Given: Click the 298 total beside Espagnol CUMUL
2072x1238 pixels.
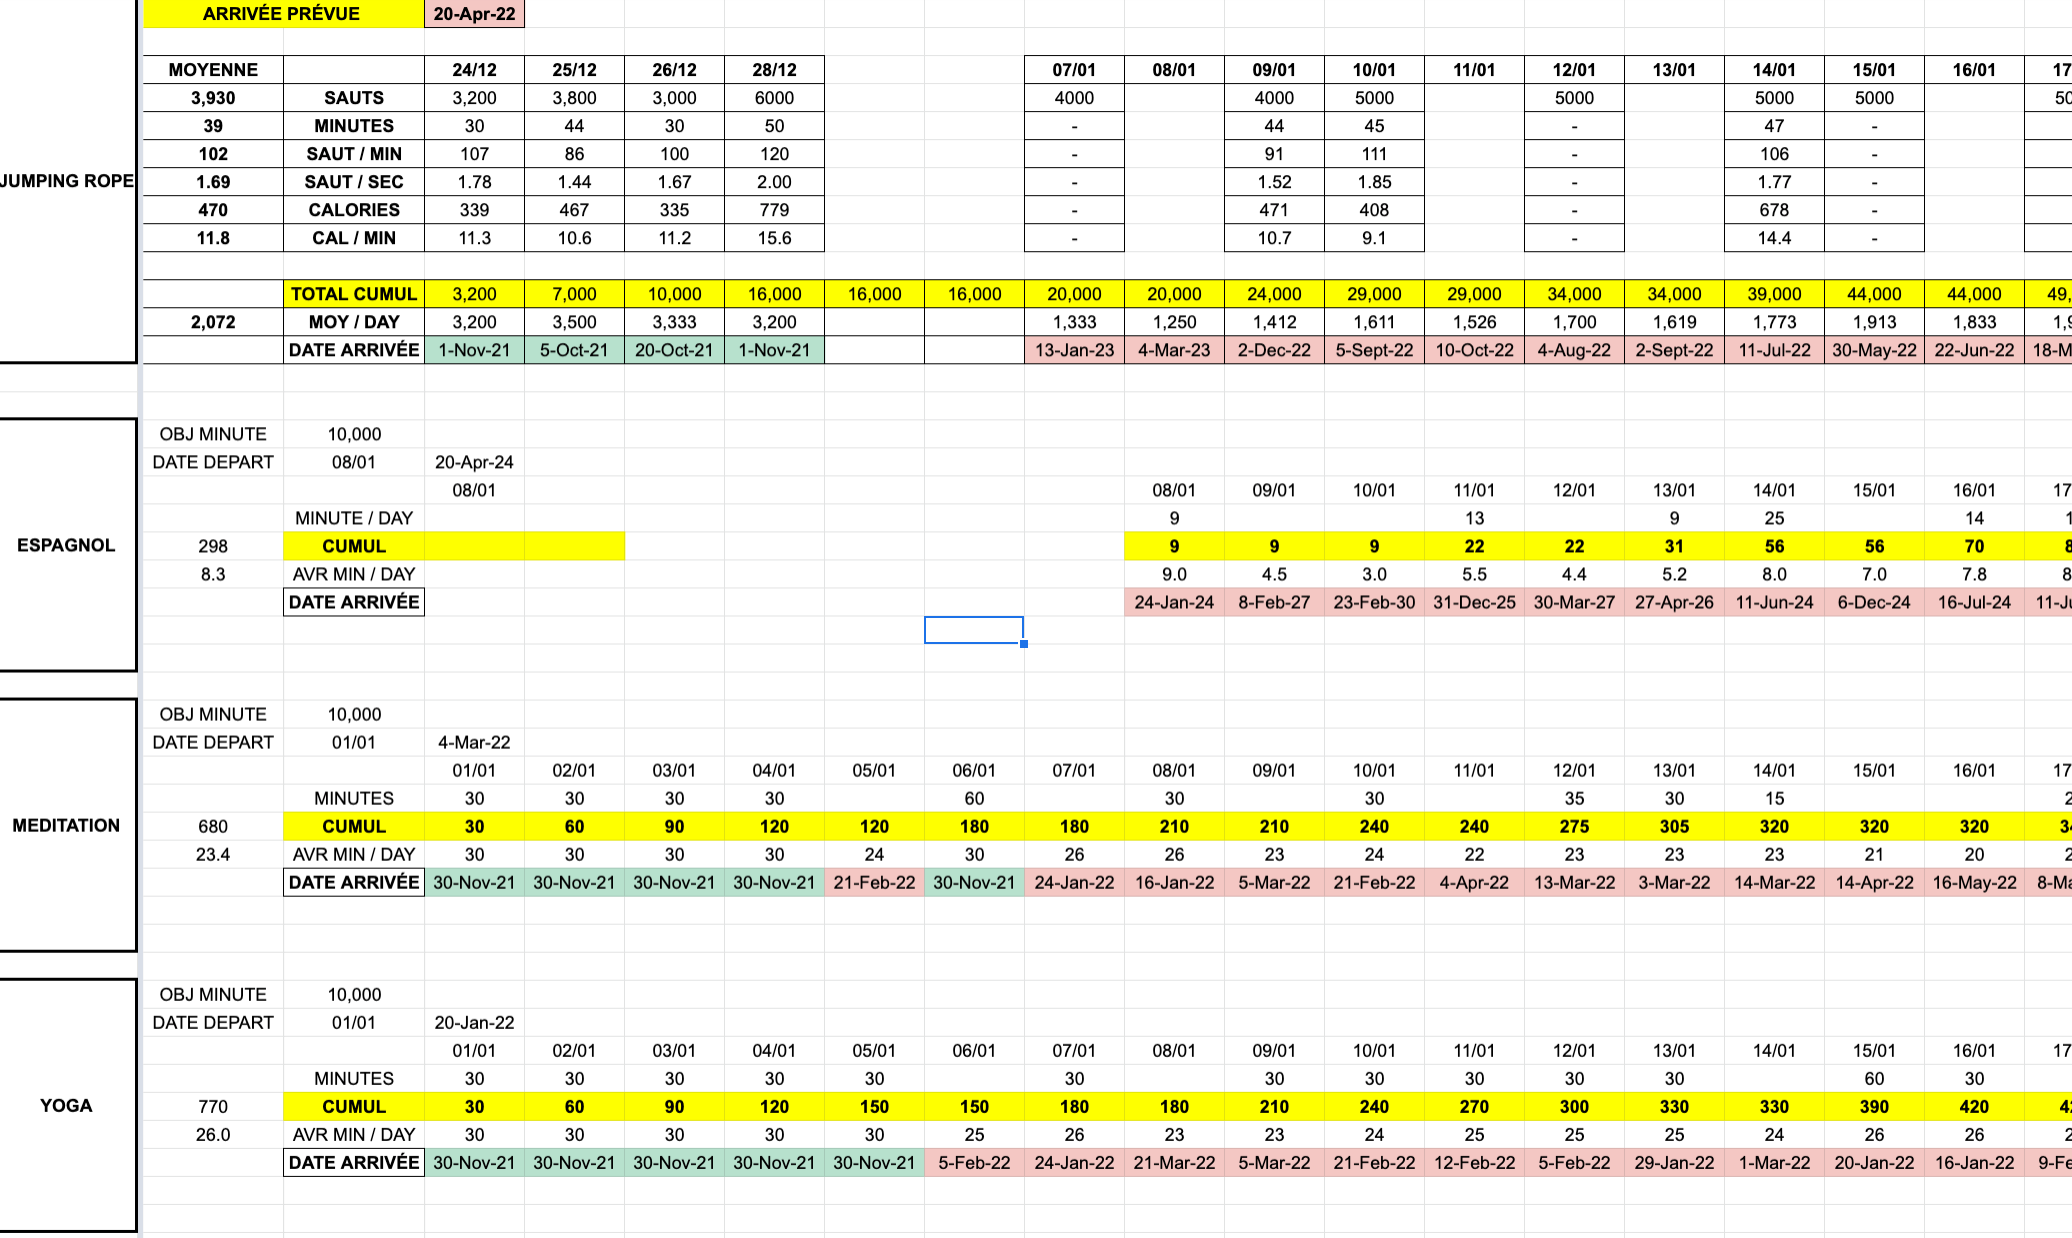Looking at the screenshot, I should tap(213, 546).
